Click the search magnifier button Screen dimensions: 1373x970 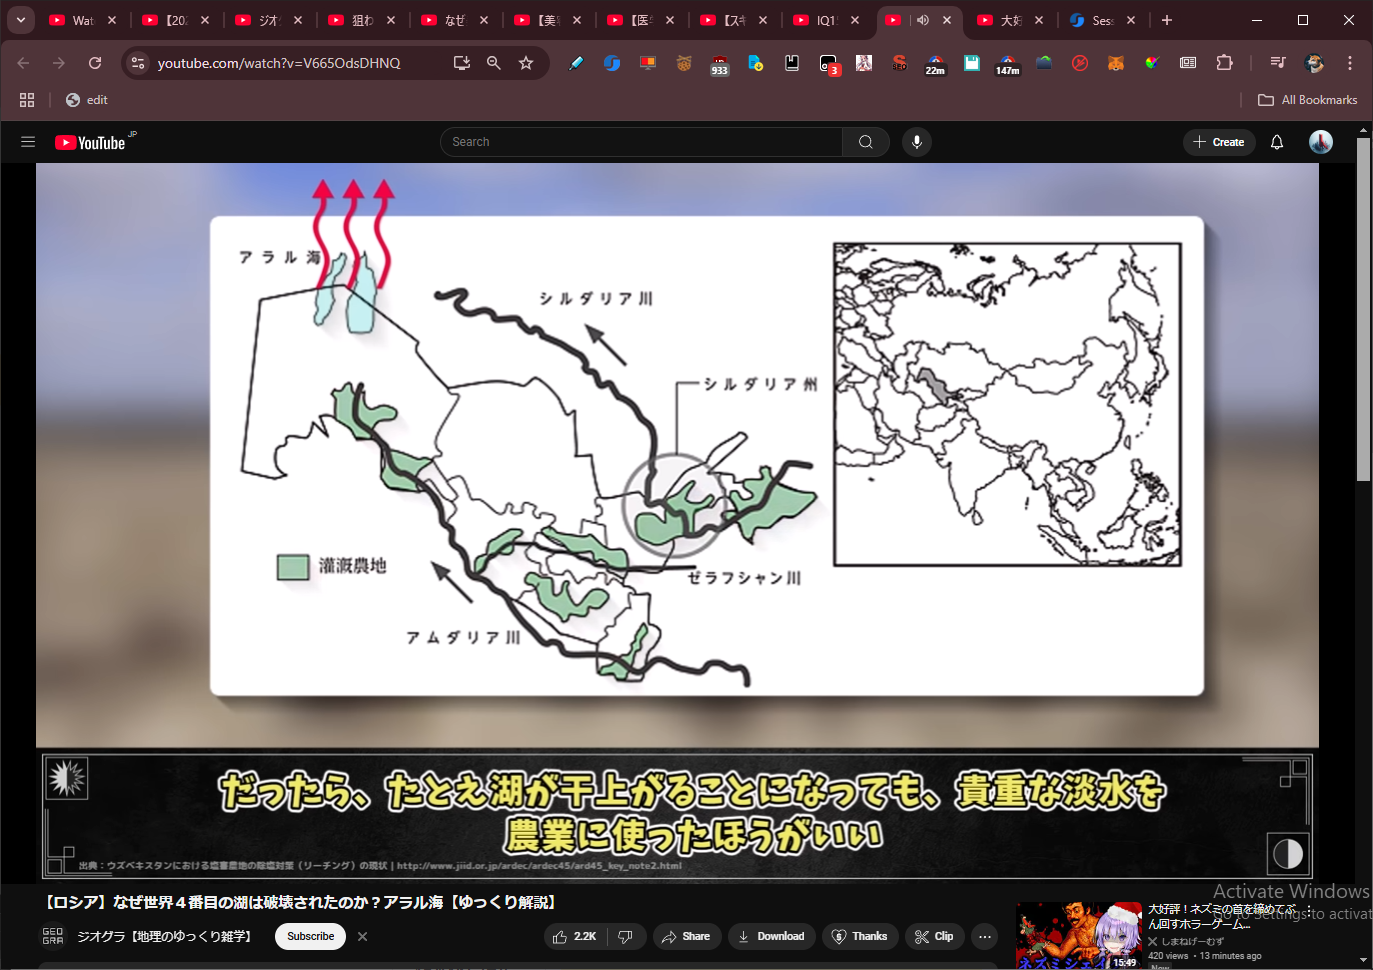click(x=866, y=142)
